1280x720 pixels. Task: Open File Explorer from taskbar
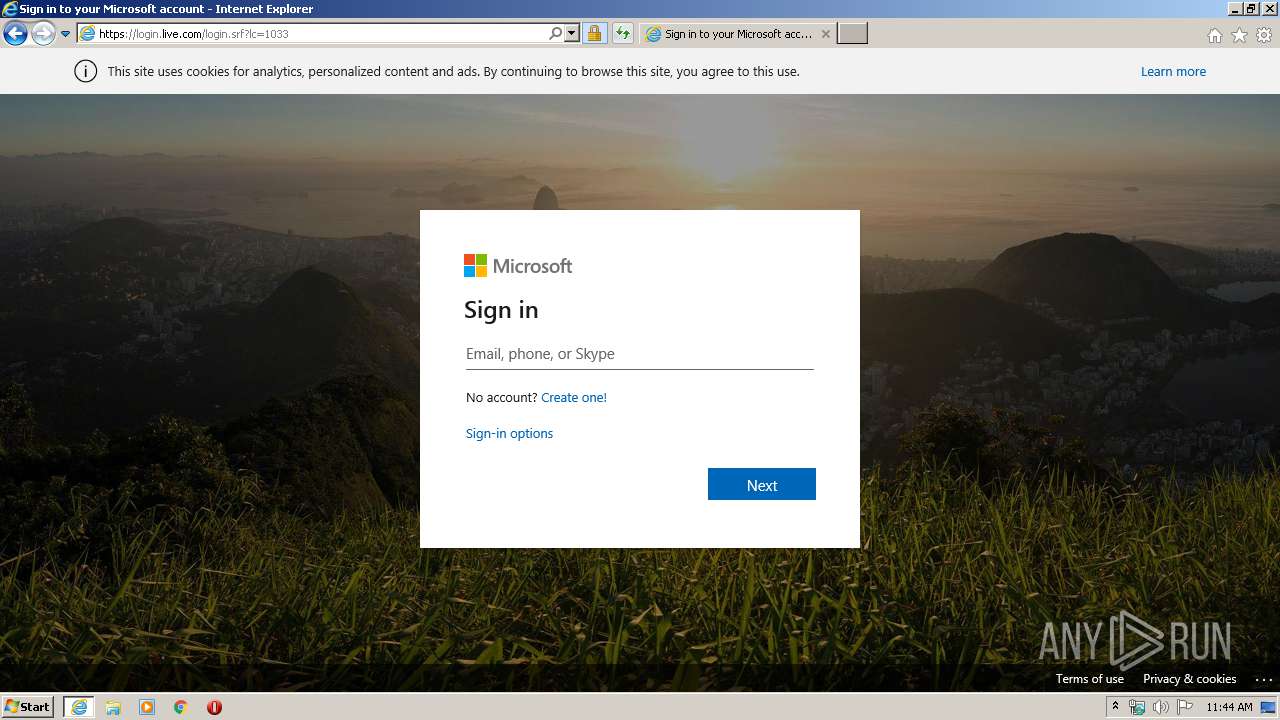(x=113, y=707)
